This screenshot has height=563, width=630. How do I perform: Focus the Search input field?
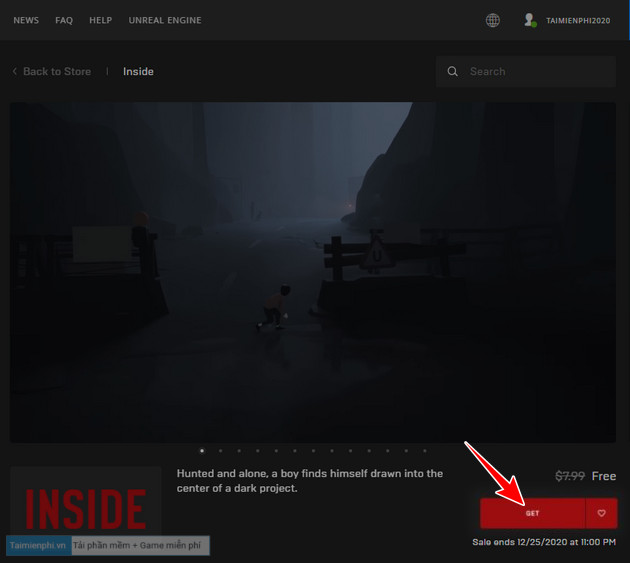526,72
